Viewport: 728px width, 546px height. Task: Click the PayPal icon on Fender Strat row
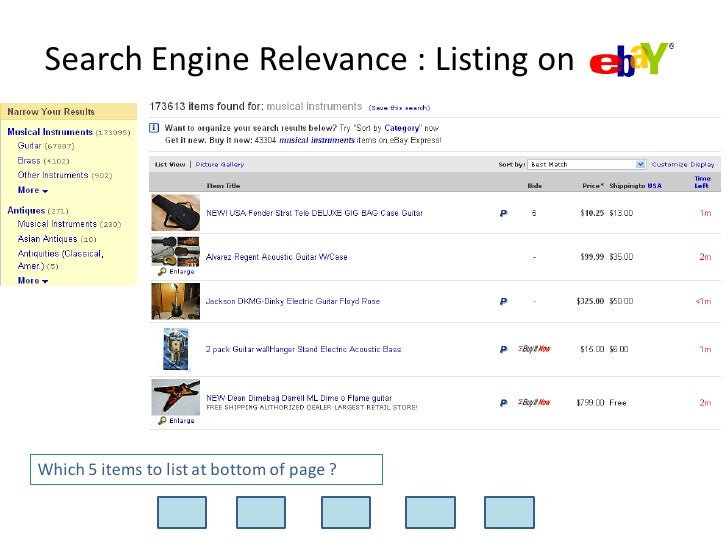503,214
